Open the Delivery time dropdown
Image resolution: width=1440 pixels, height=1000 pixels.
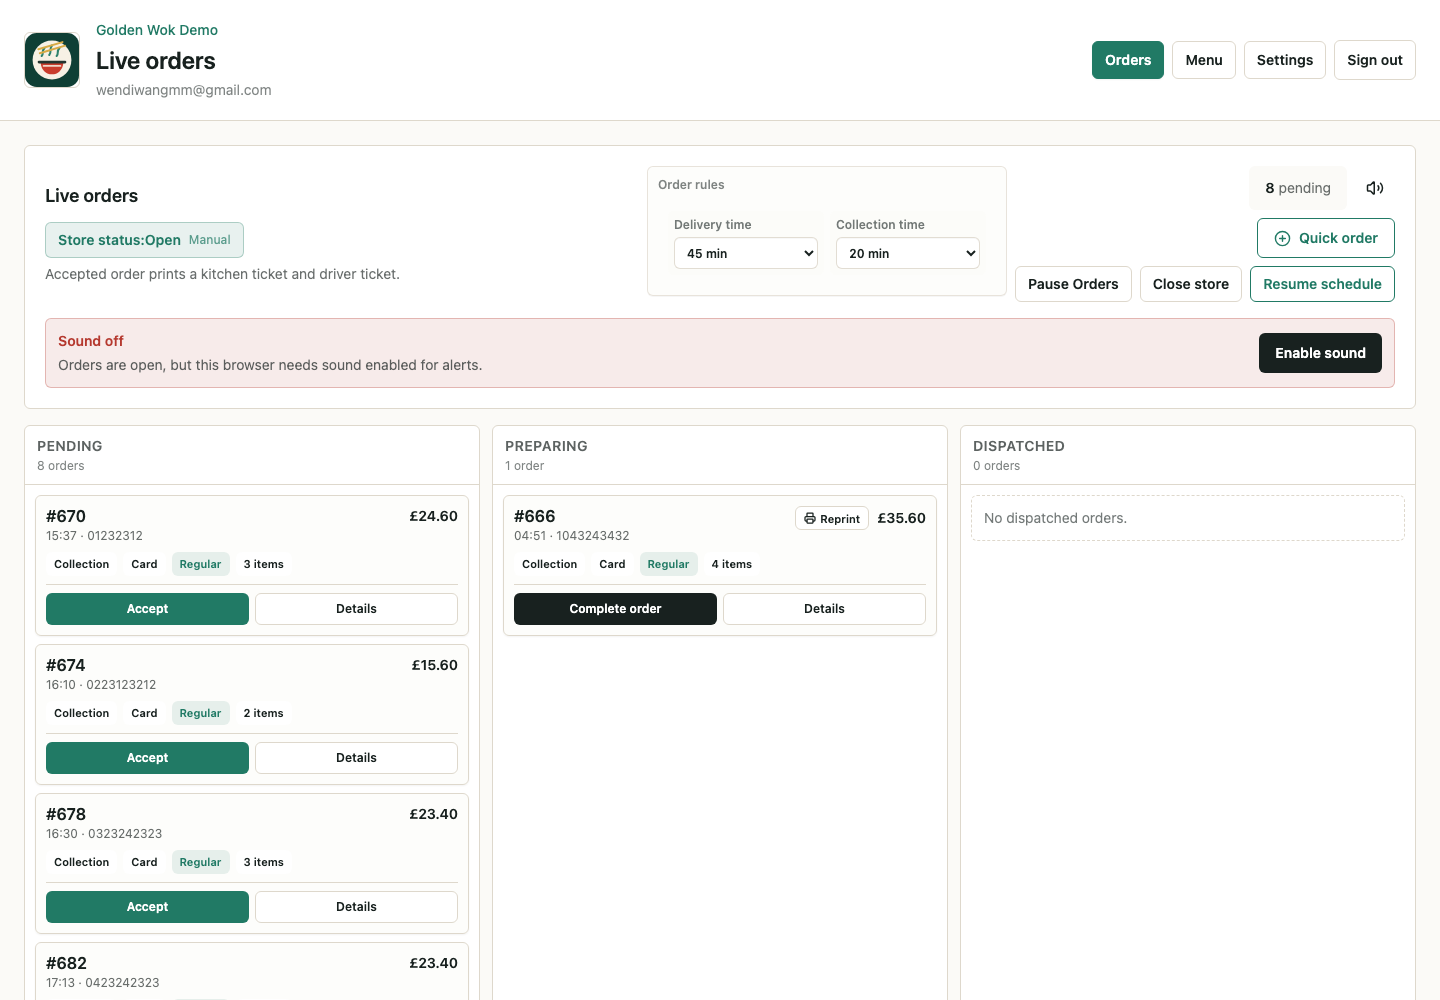click(746, 253)
